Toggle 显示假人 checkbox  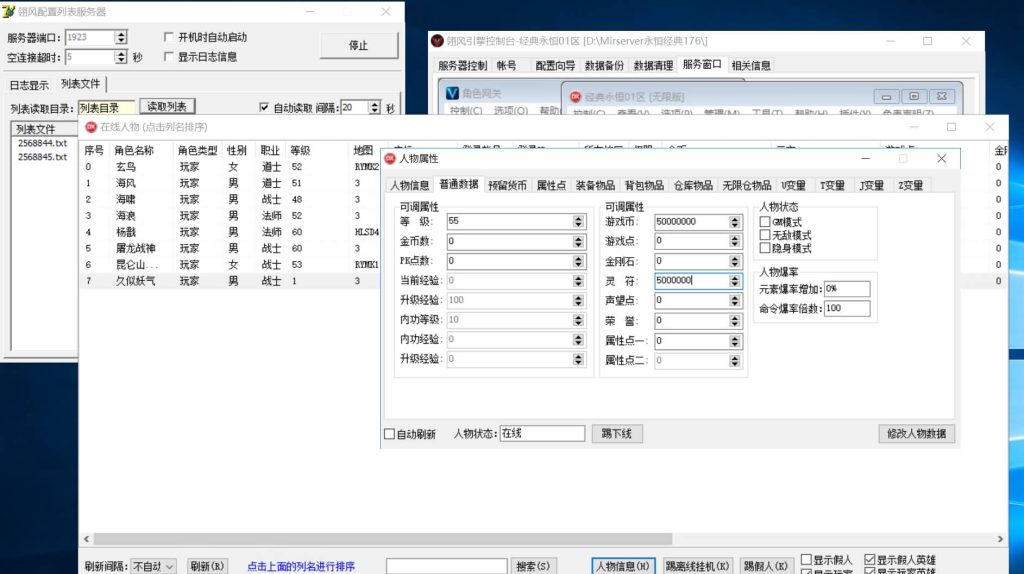coord(806,560)
